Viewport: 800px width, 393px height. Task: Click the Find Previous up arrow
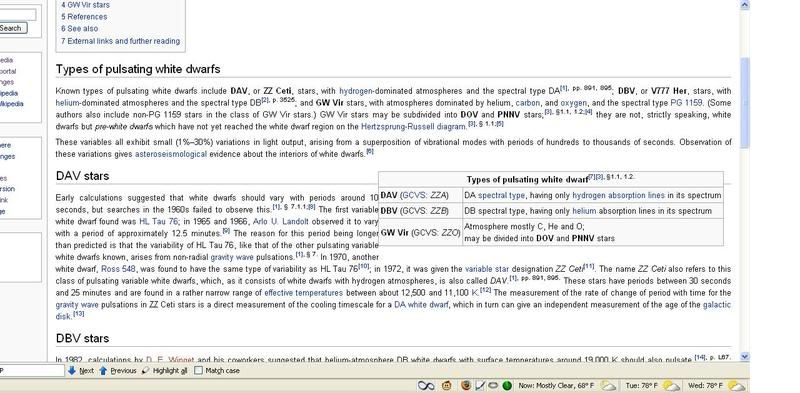coord(104,371)
